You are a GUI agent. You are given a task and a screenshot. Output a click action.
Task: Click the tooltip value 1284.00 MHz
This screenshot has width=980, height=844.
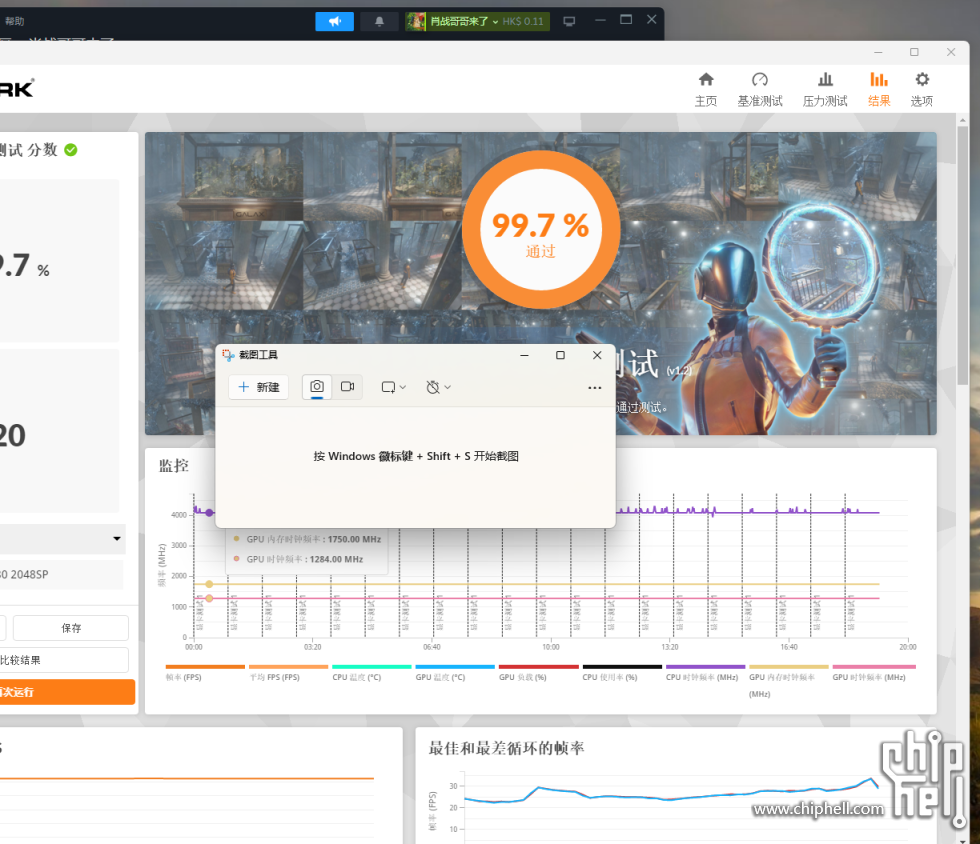coord(336,559)
